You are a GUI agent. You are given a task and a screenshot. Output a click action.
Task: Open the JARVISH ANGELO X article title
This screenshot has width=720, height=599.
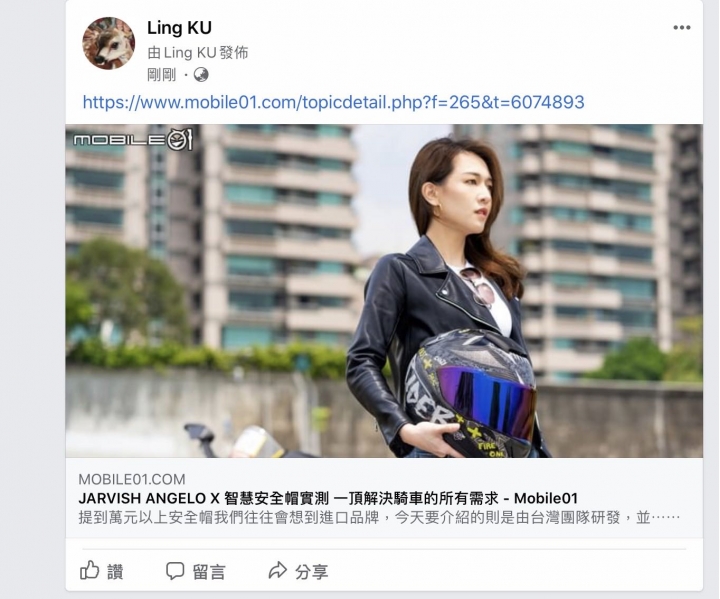coord(328,498)
